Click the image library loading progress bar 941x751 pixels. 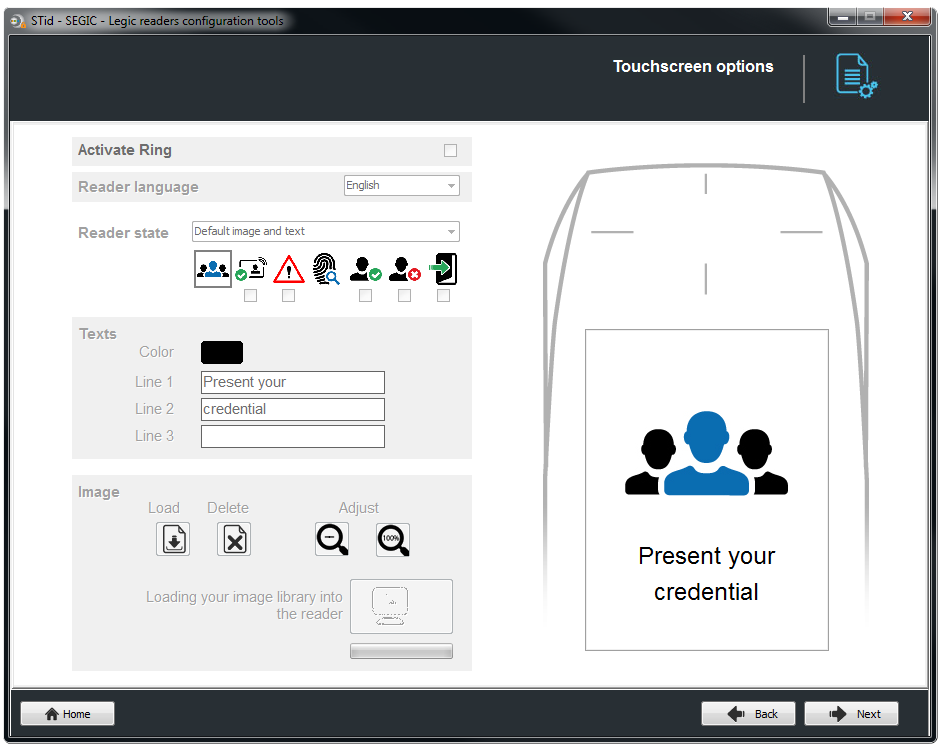pos(401,651)
